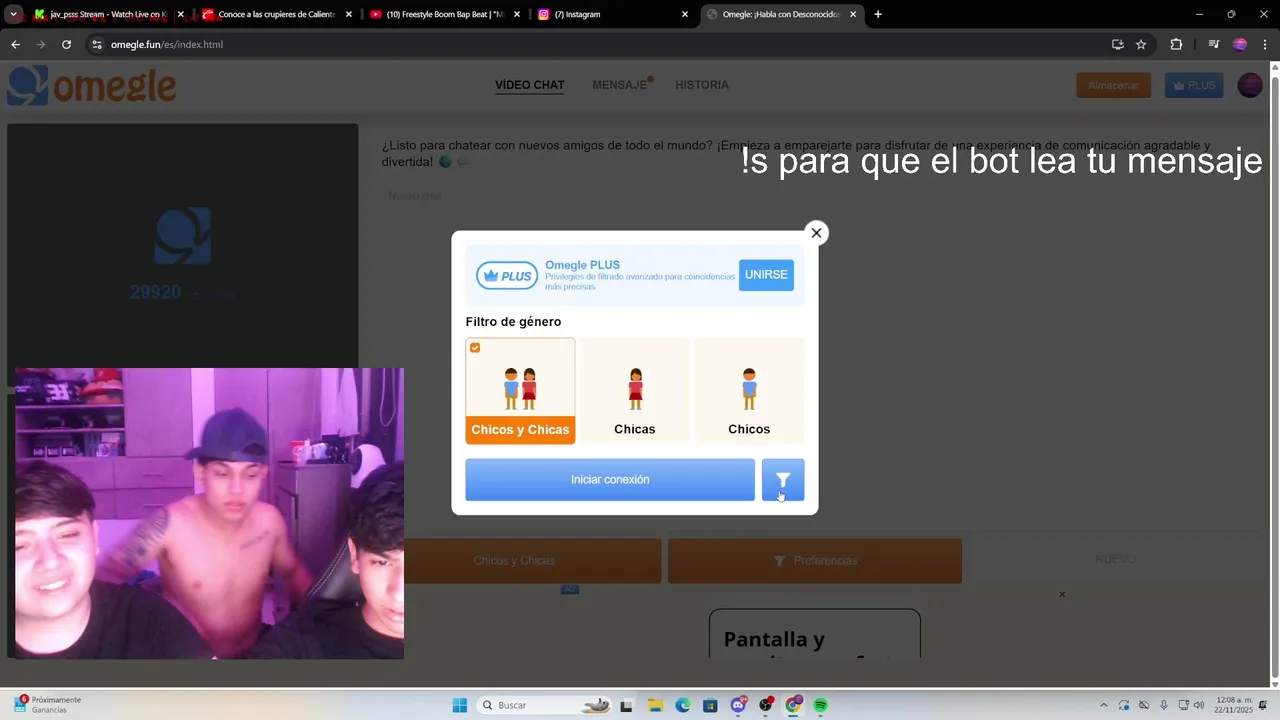The image size is (1280, 720).
Task: Click the NUEVO button
Action: click(1115, 559)
